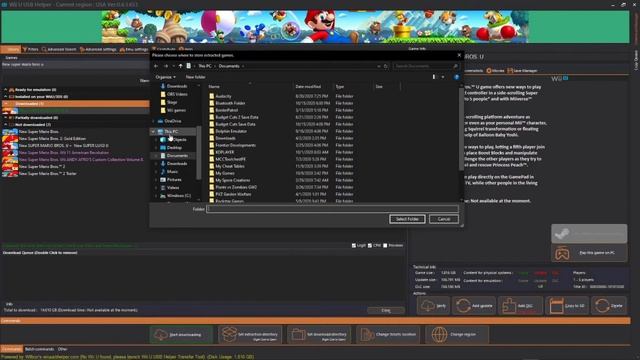
Task: Open the dialog's help icon
Action: point(456,77)
